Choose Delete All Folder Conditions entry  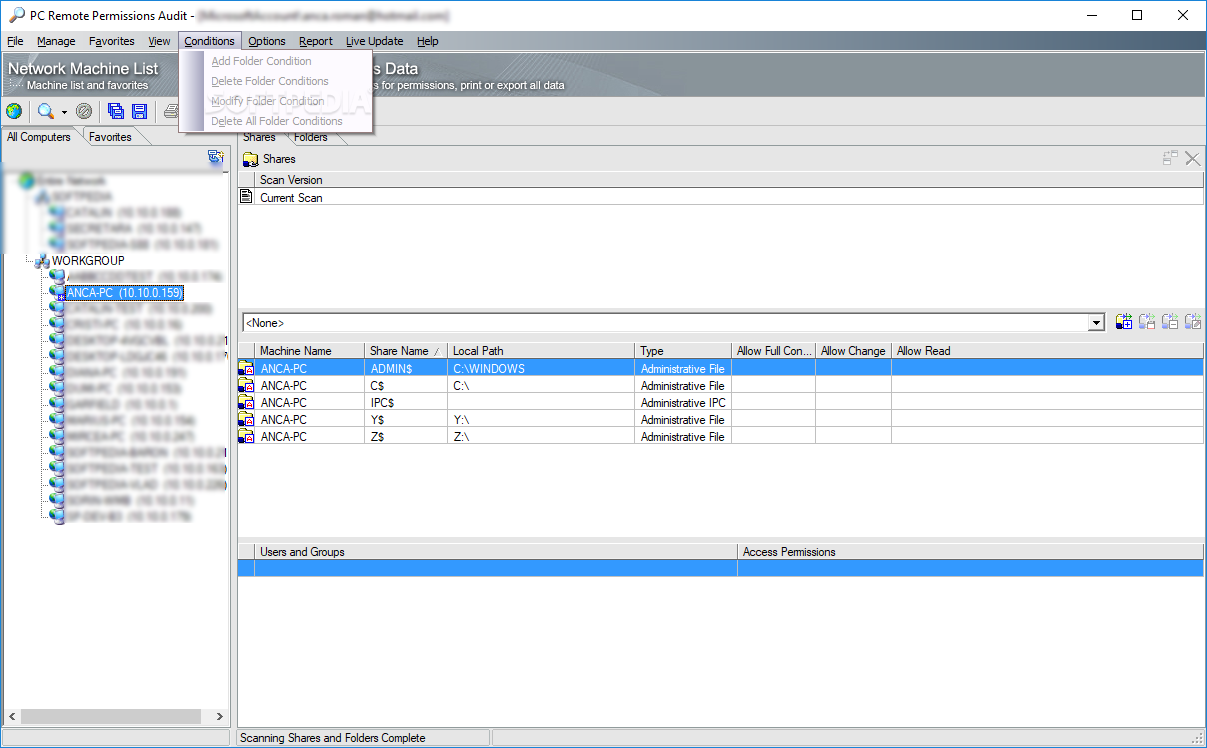277,121
